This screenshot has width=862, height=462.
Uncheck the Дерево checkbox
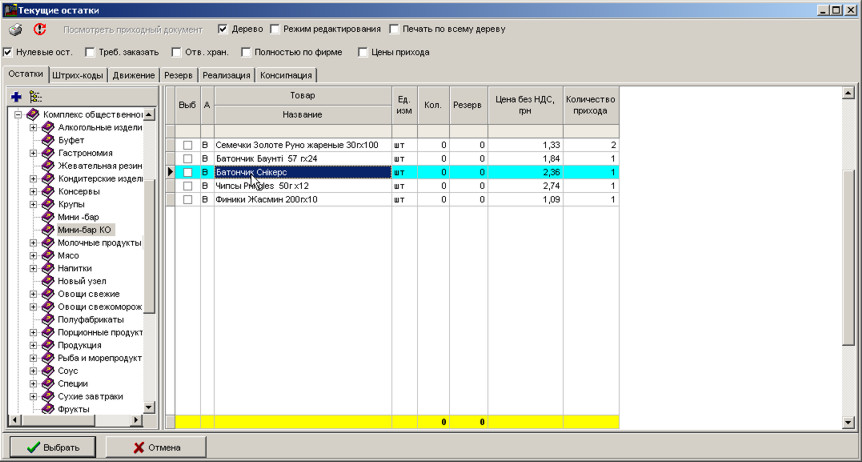[x=223, y=30]
